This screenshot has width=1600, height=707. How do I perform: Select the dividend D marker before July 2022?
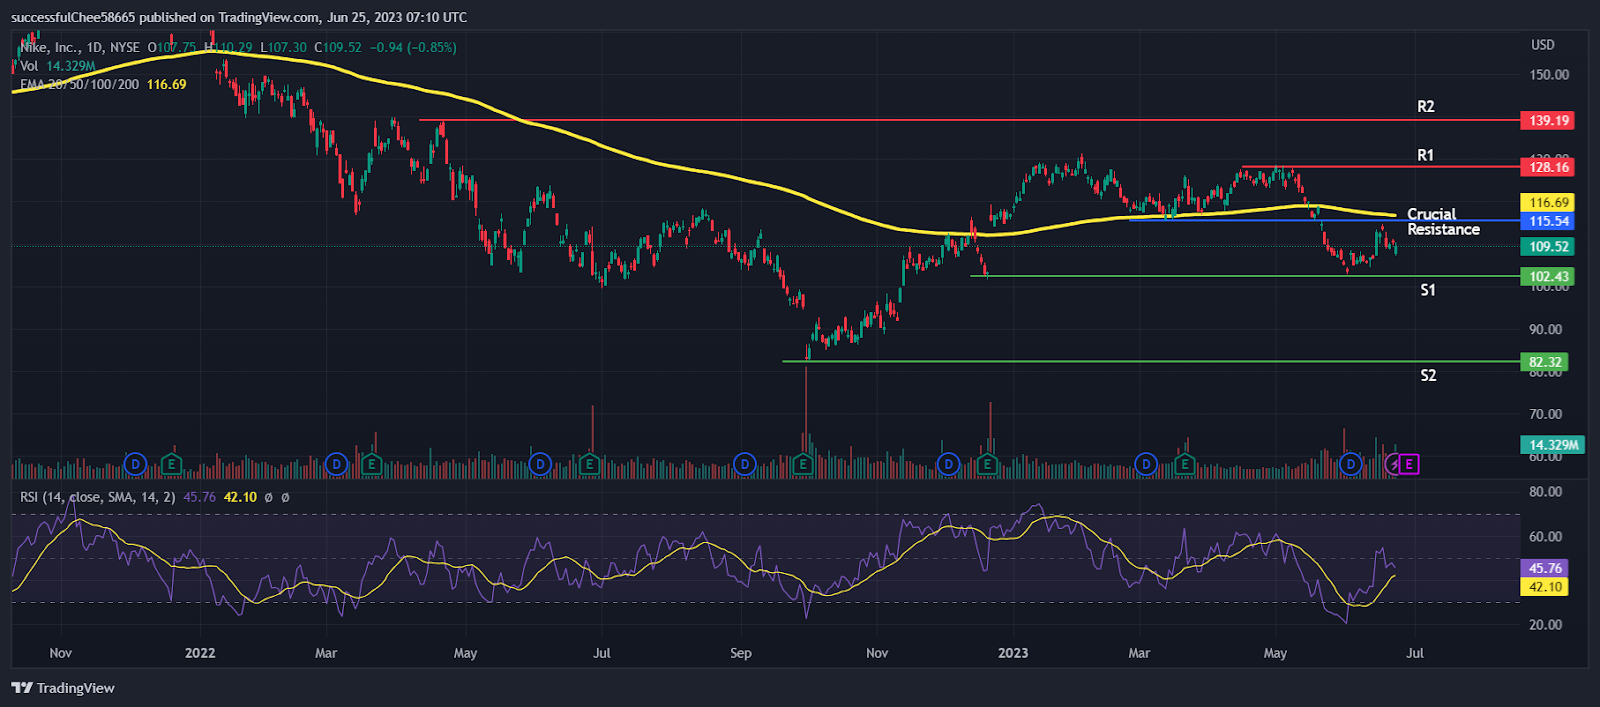tap(540, 464)
